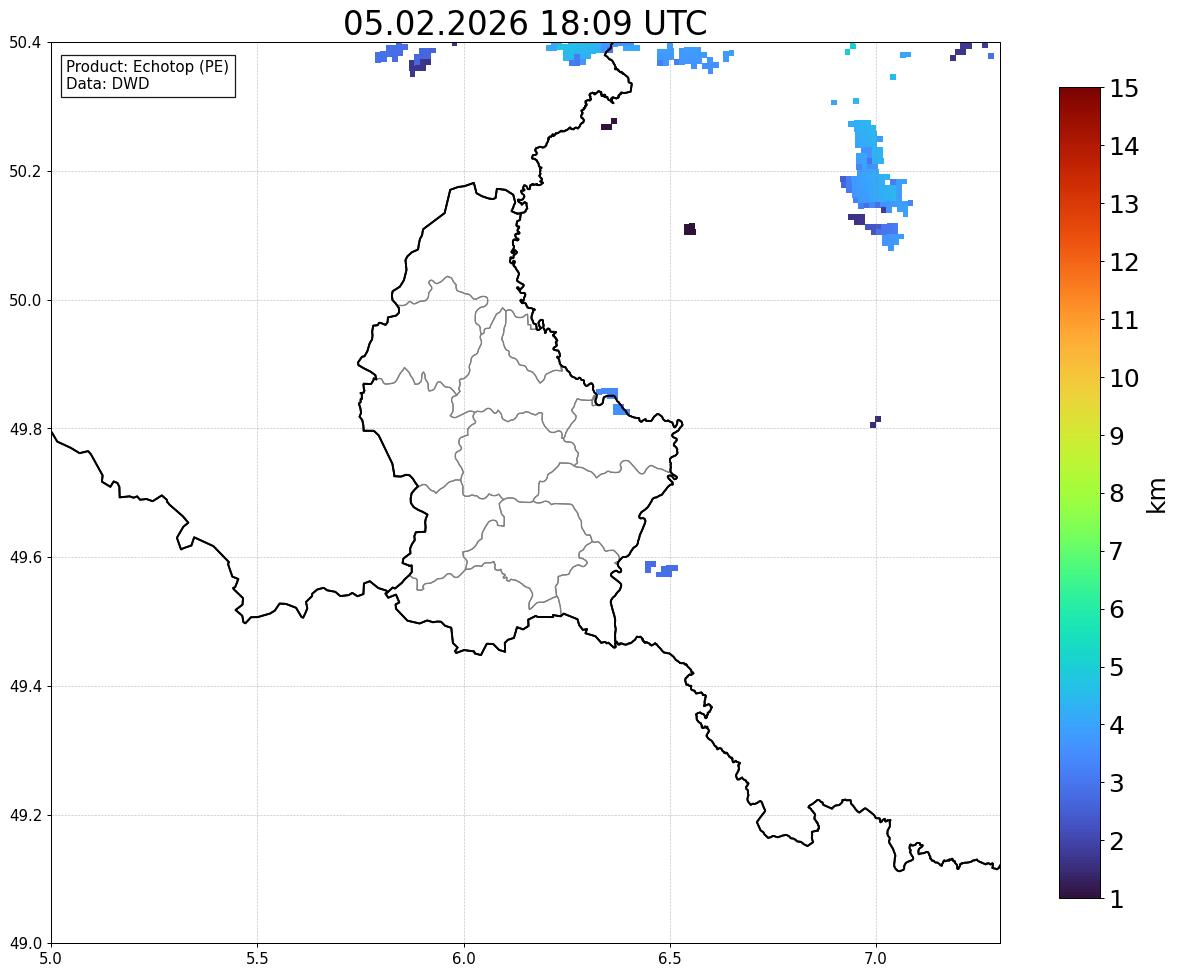Click the colorbar tick label 15
Viewport: 1178px width, 976px height.
click(1124, 89)
